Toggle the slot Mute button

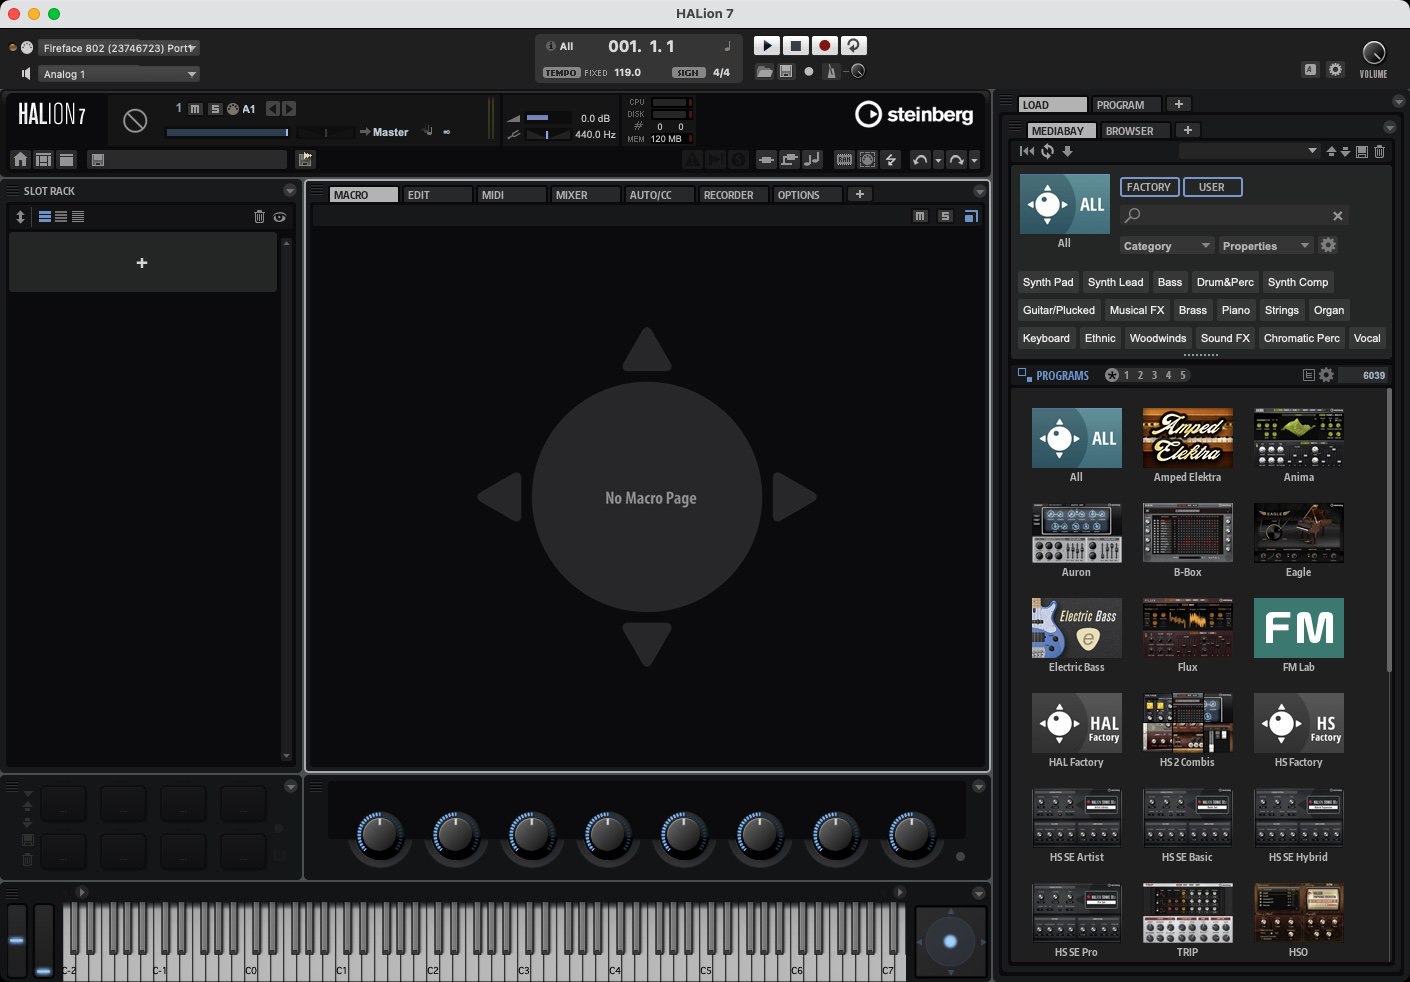pyautogui.click(x=195, y=109)
